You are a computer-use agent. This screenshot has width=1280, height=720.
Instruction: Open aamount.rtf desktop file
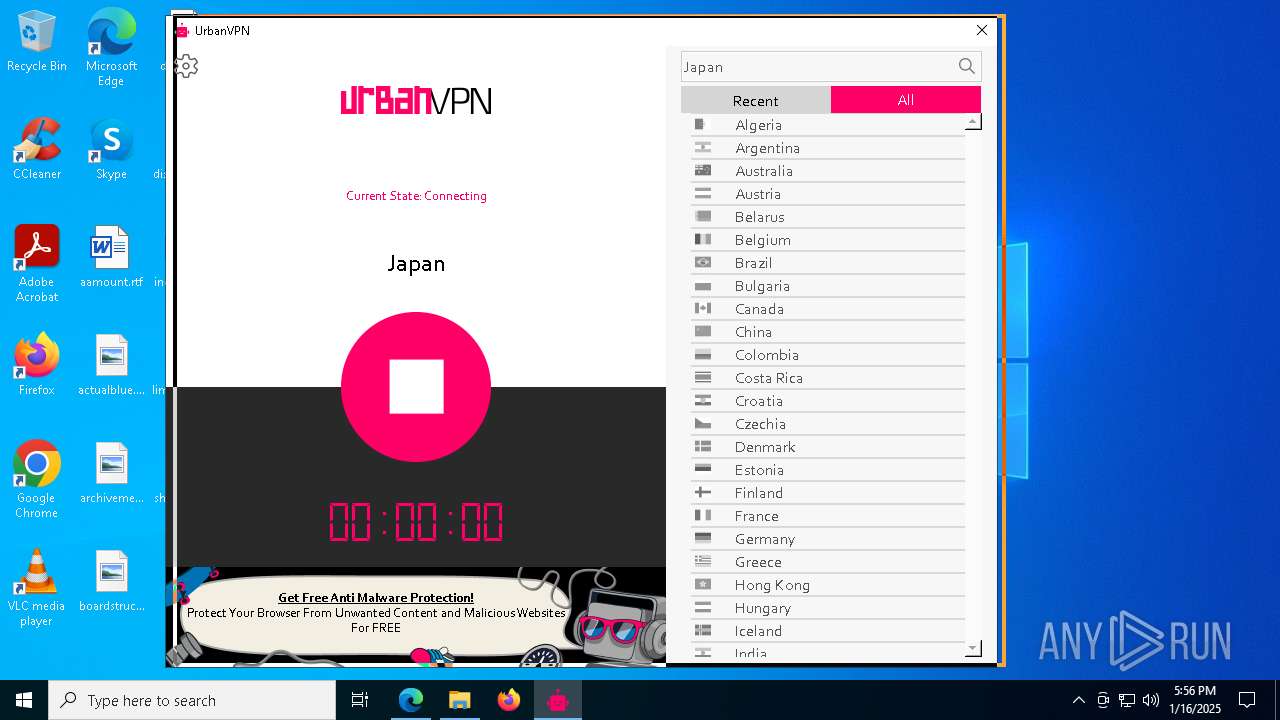pyautogui.click(x=111, y=257)
